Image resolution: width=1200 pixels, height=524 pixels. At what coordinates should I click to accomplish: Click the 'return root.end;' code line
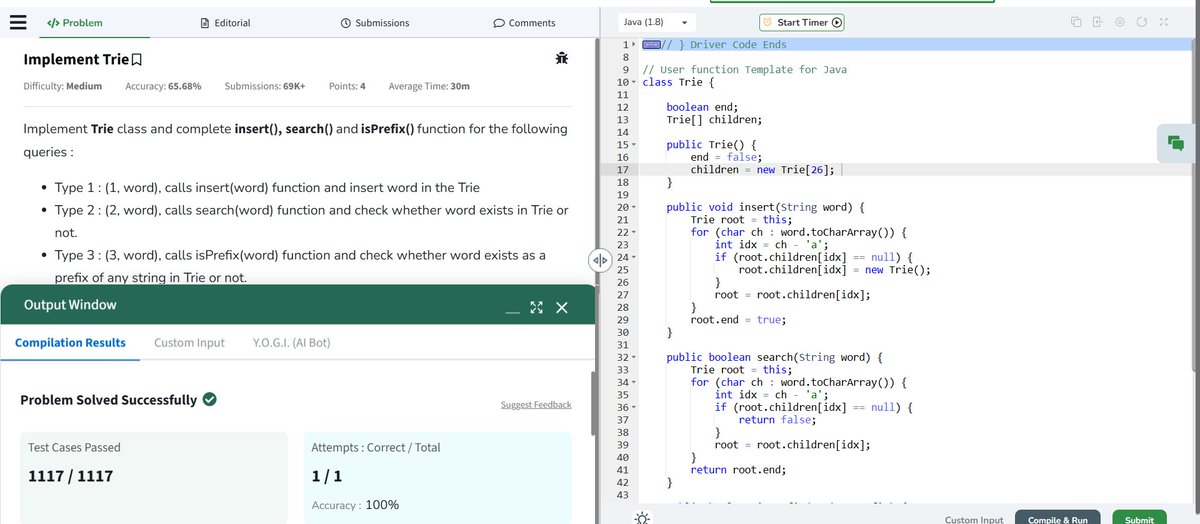pos(738,469)
